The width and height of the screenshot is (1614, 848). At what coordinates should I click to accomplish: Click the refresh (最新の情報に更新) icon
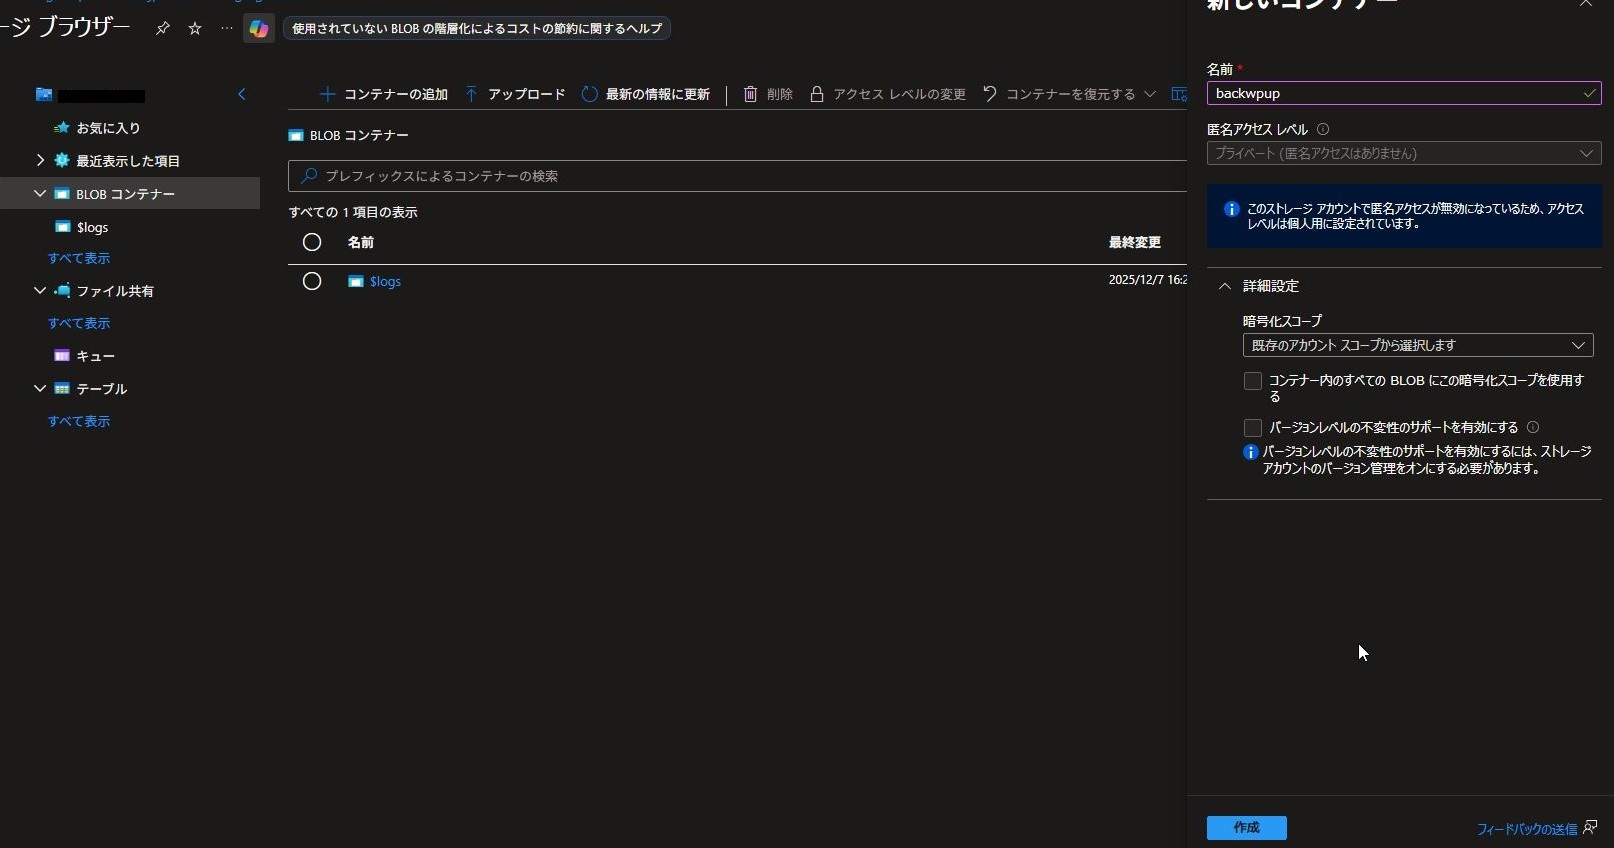click(x=590, y=94)
